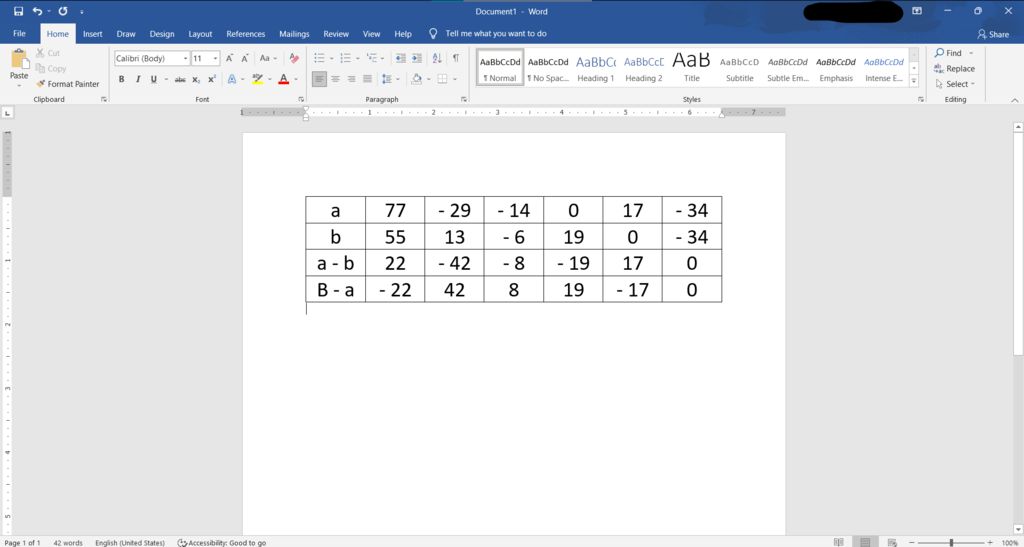The height and width of the screenshot is (547, 1024).
Task: Open the Change Case Aa dropdown
Action: pyautogui.click(x=268, y=58)
